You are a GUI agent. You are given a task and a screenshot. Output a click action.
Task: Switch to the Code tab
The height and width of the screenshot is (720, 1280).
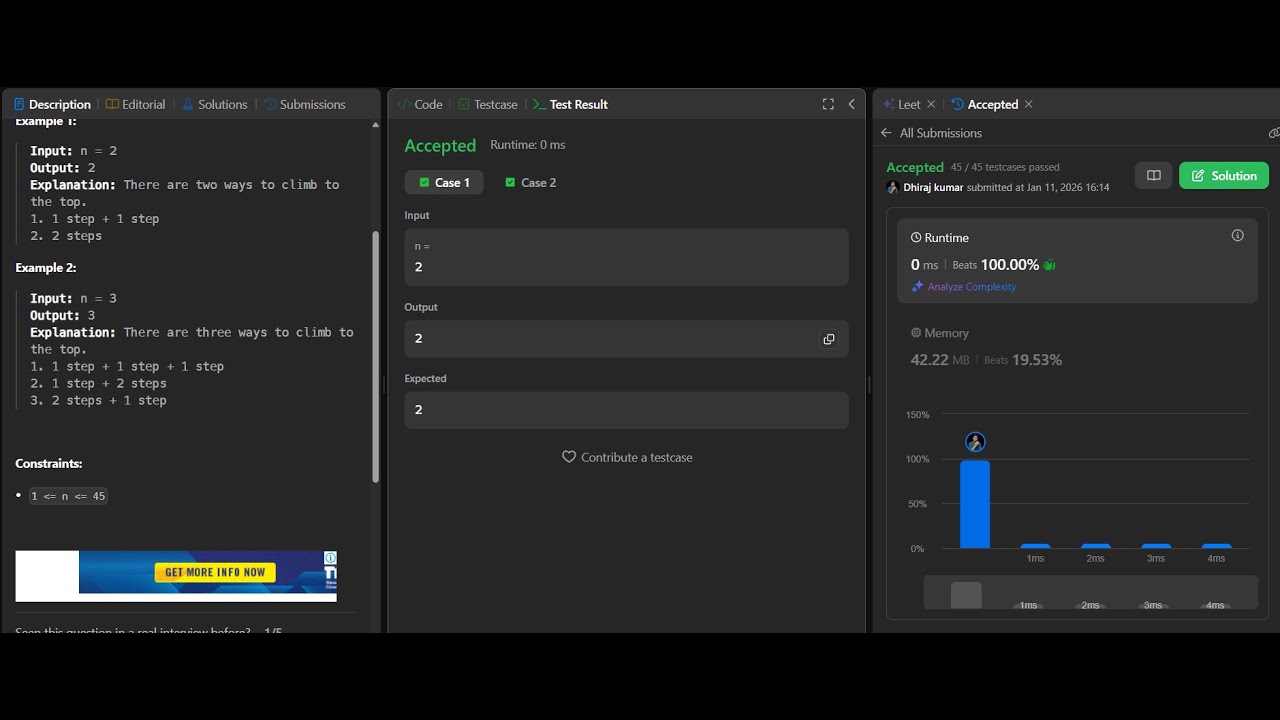(x=420, y=104)
